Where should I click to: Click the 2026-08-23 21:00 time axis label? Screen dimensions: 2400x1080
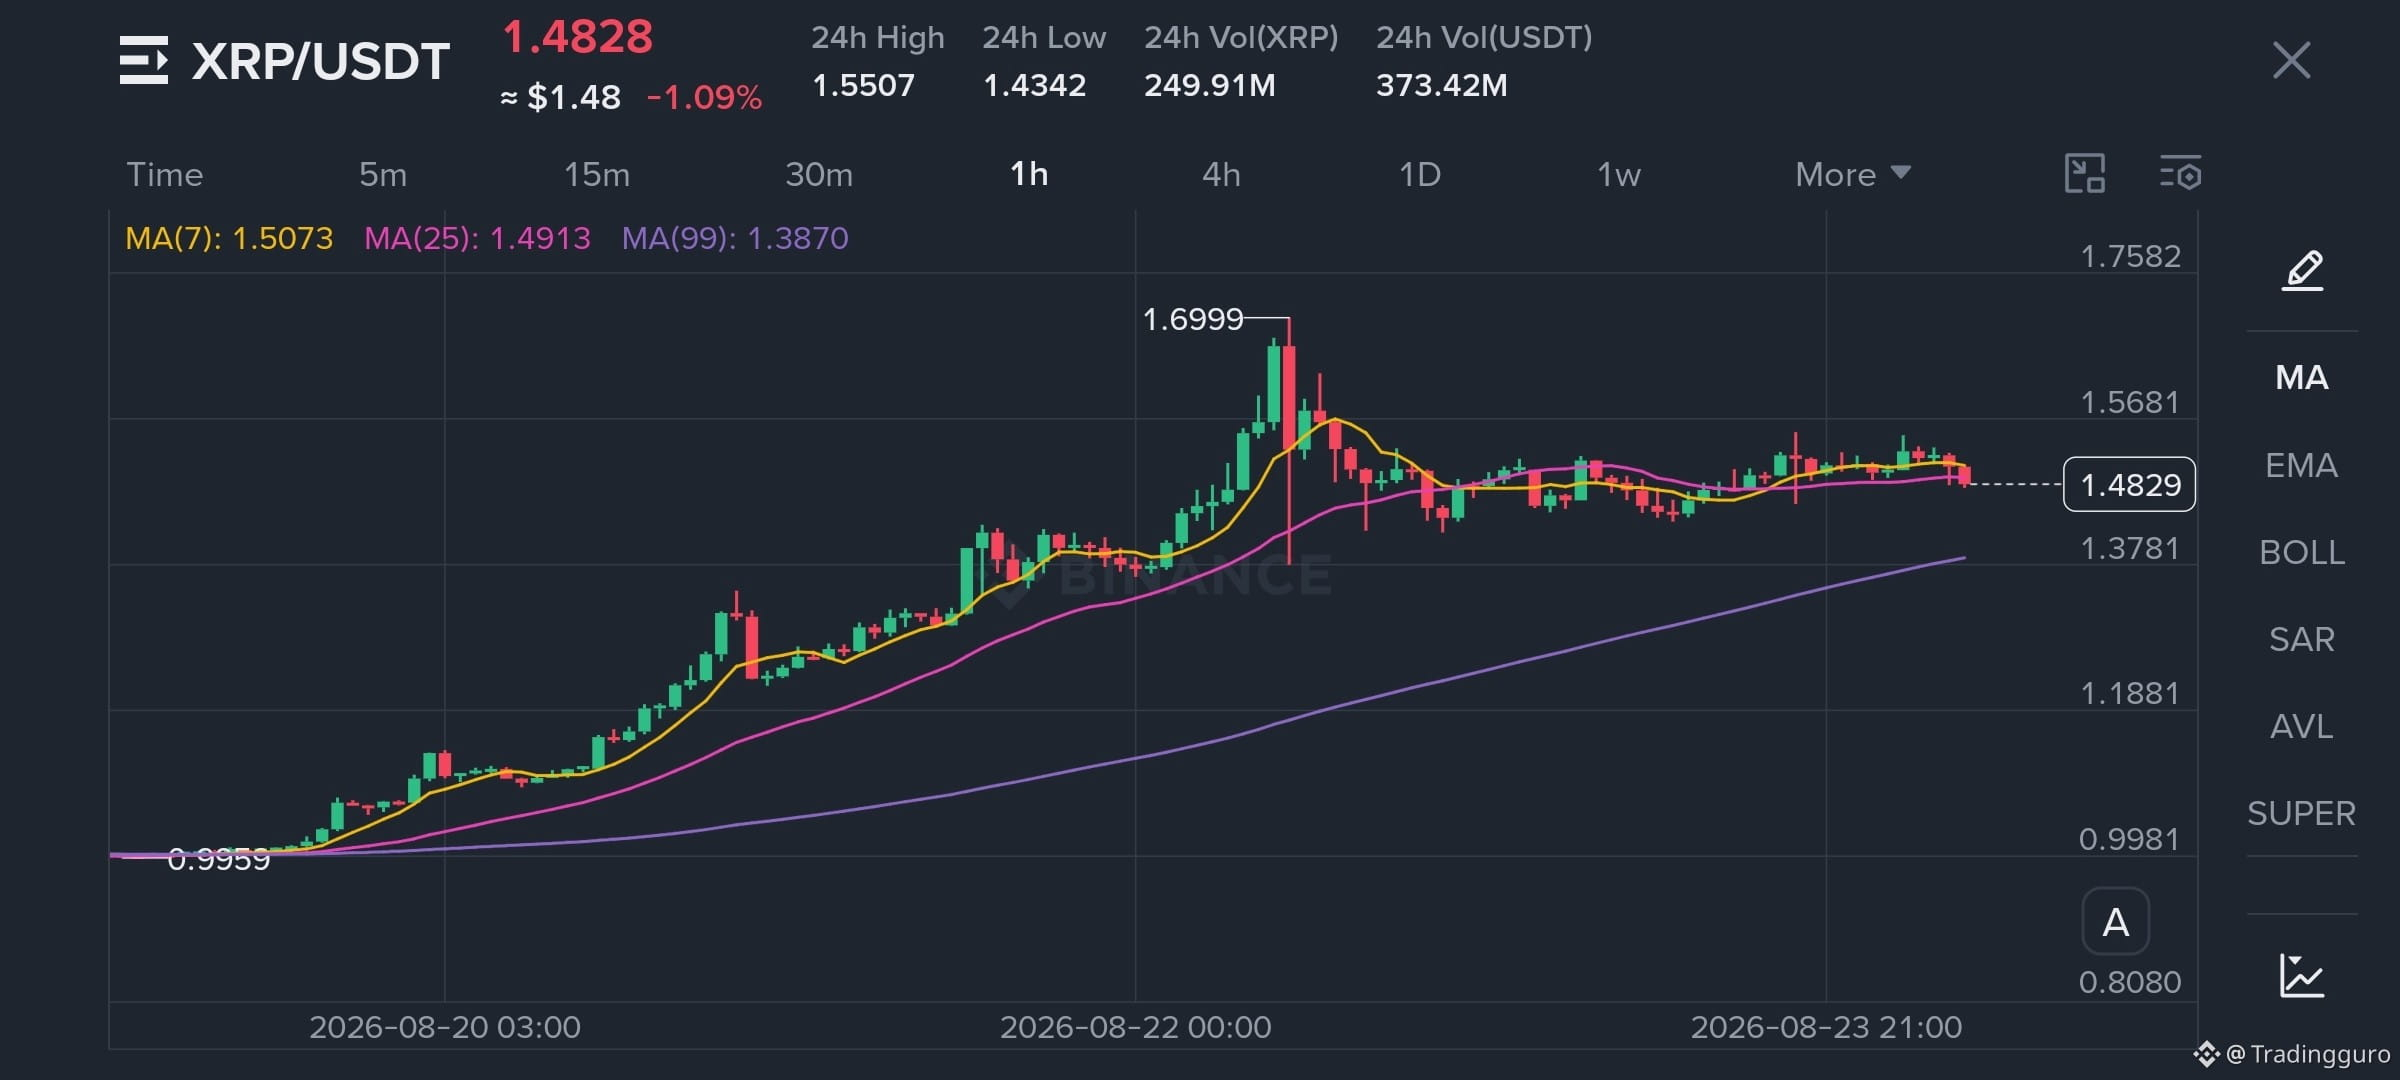[1826, 1027]
